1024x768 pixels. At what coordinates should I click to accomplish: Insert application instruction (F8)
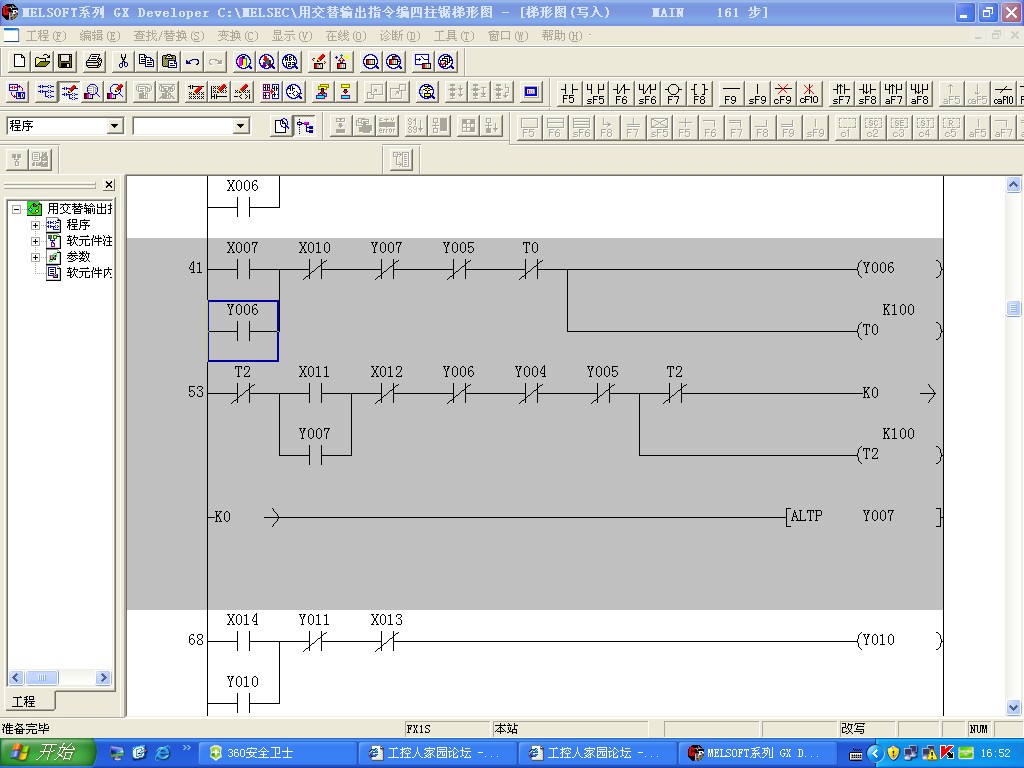[x=699, y=93]
